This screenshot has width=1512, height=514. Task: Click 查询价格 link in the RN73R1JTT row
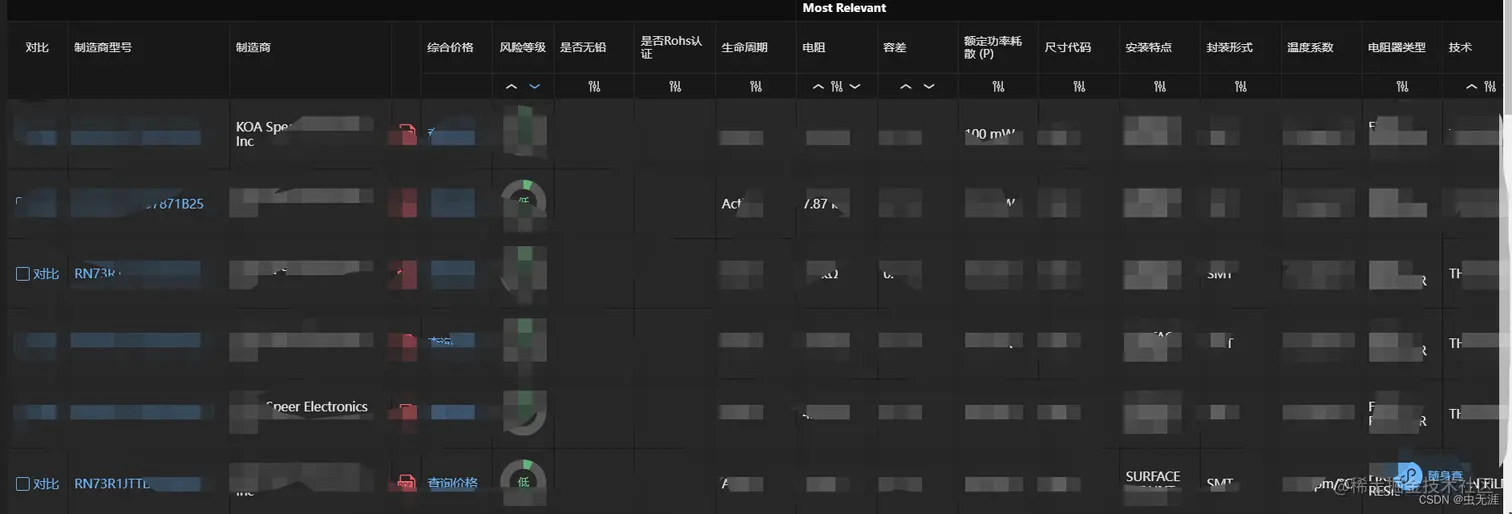(x=452, y=484)
